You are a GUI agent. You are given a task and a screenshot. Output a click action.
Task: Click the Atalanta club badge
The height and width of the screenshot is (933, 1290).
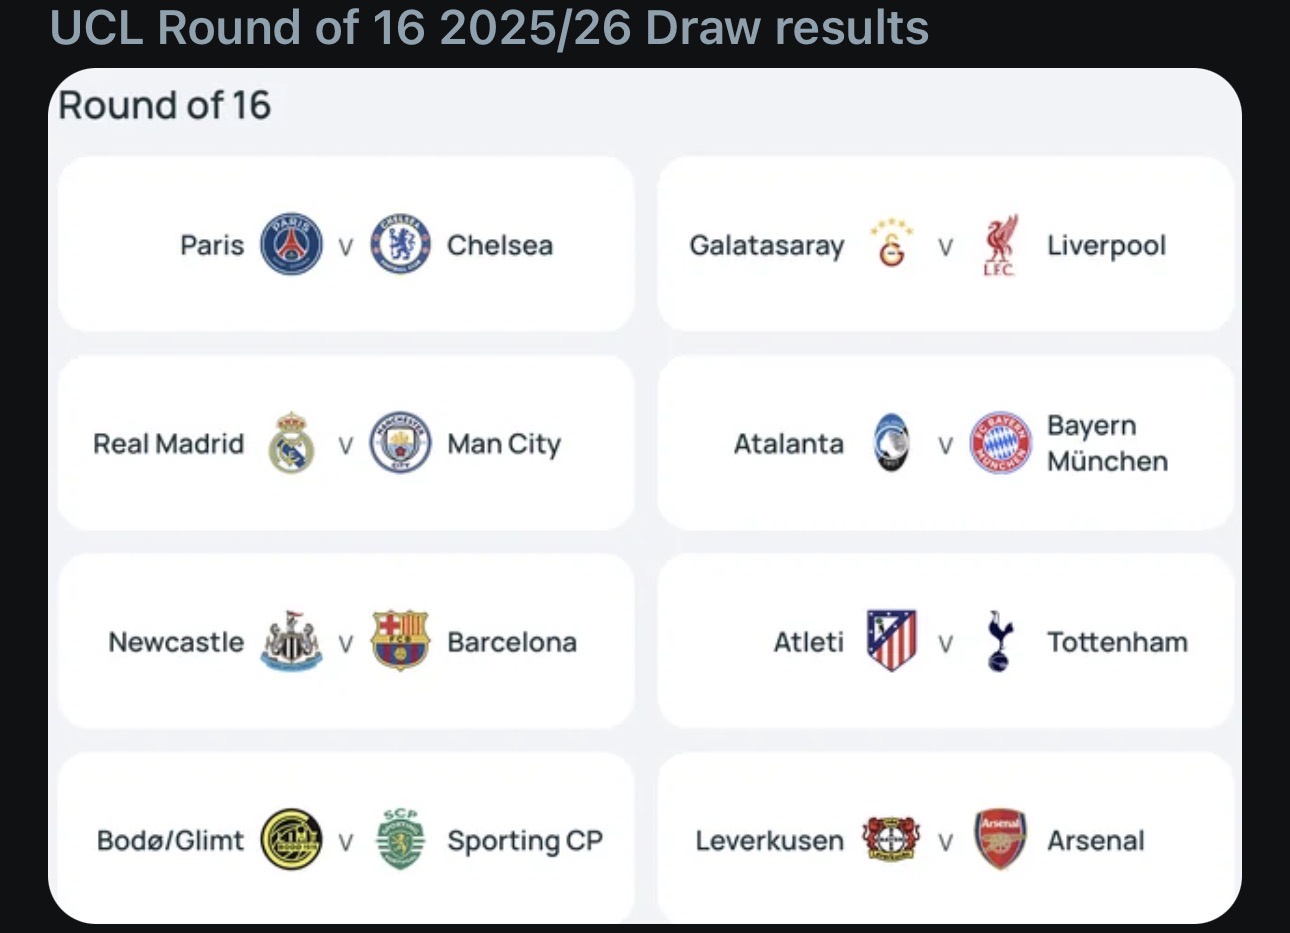(x=891, y=443)
